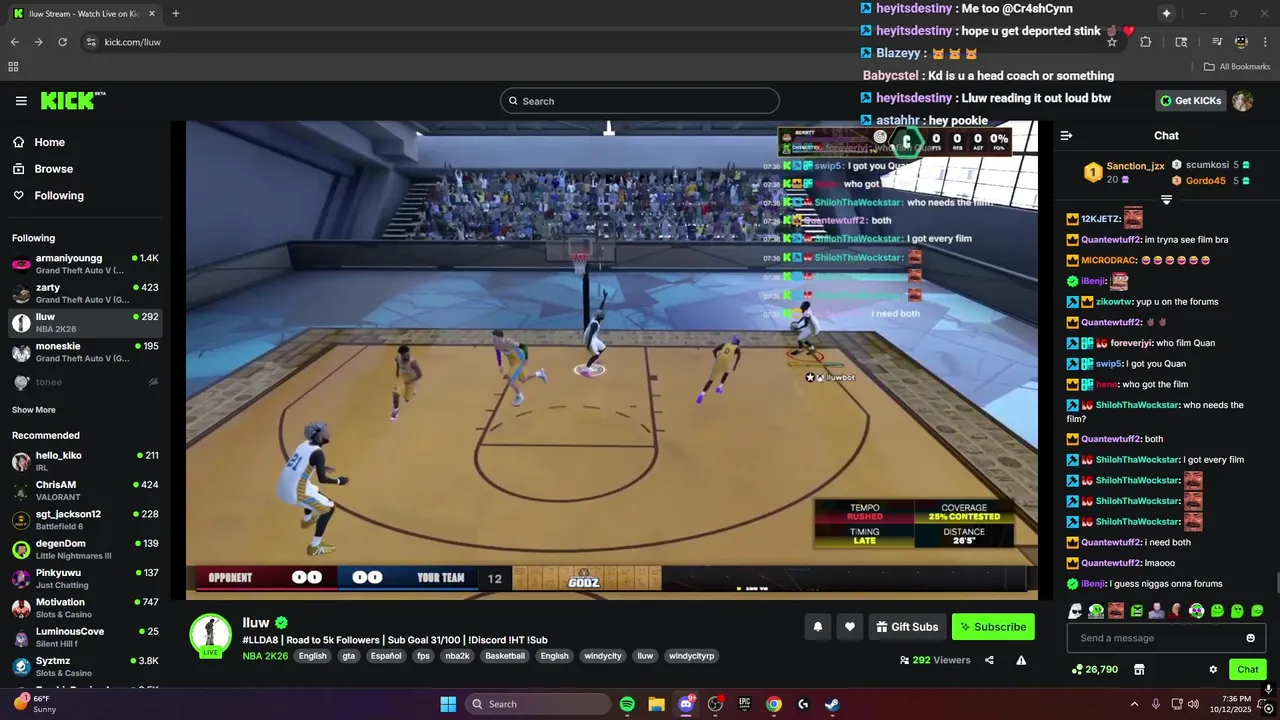
Task: Open recommended channel sgt_jackson12
Action: 85,520
